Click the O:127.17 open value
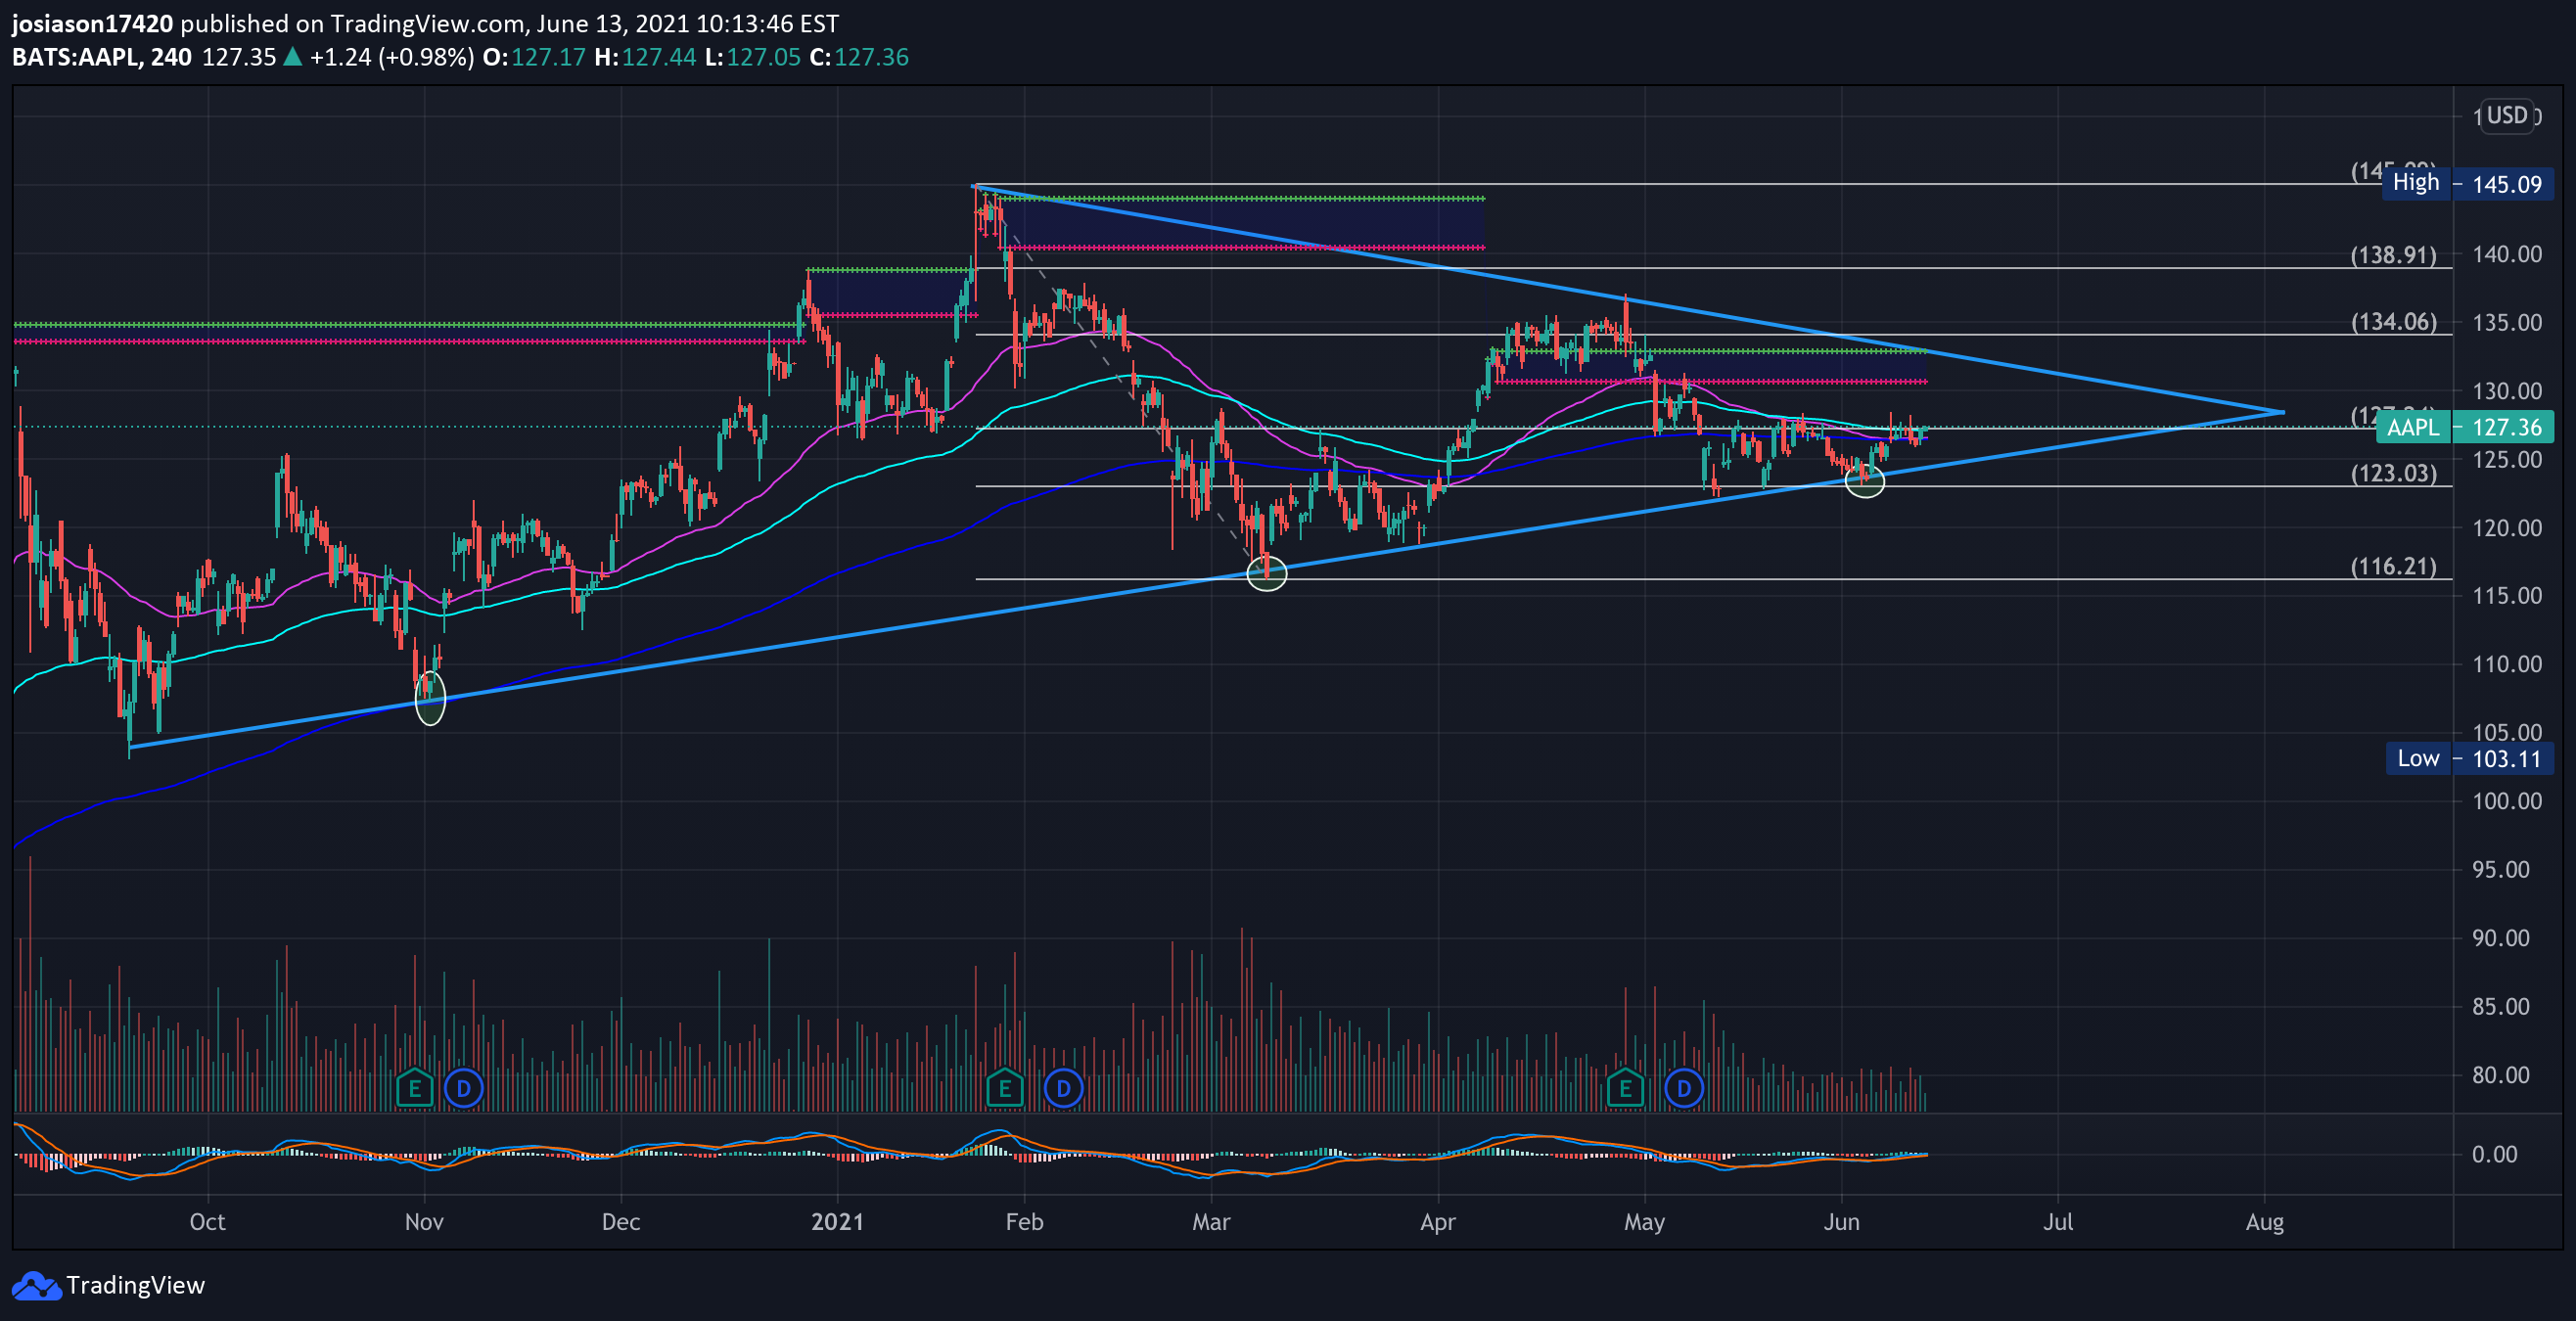This screenshot has width=2576, height=1321. (x=534, y=57)
